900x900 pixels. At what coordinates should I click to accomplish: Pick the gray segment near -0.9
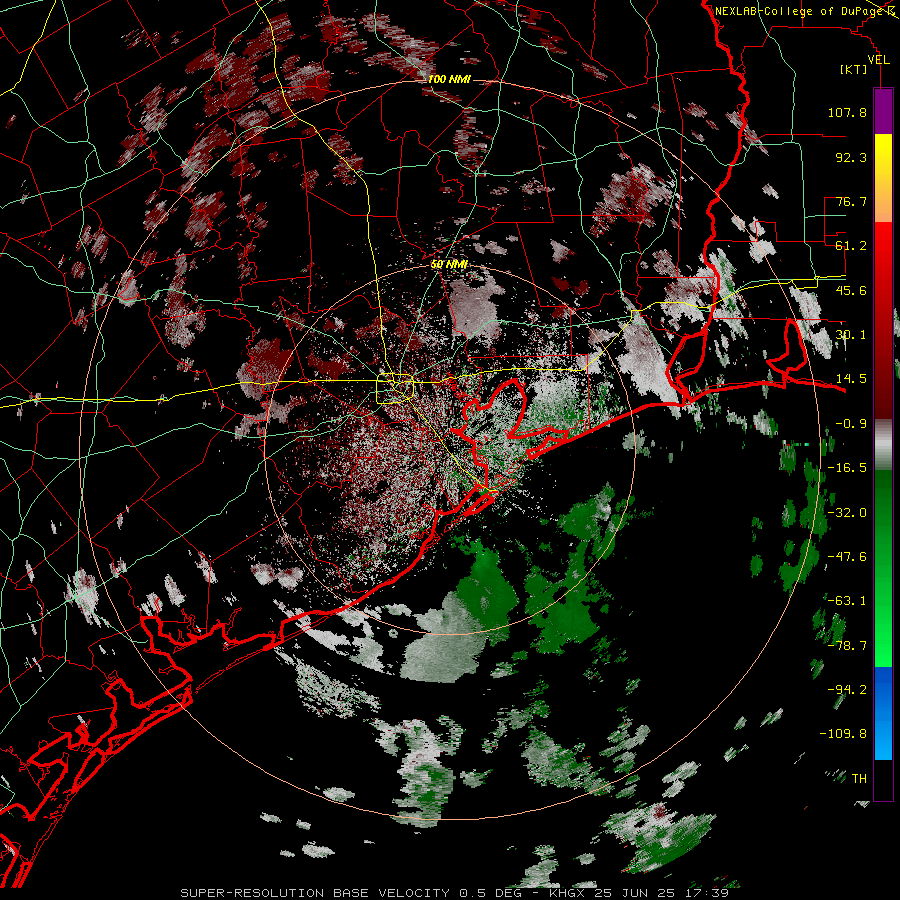pos(883,445)
